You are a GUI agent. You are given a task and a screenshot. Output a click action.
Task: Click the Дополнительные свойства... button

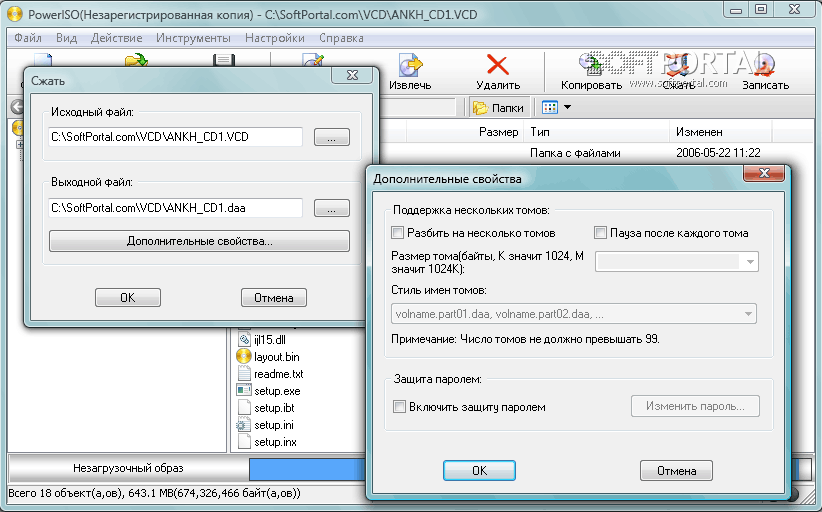[199, 241]
